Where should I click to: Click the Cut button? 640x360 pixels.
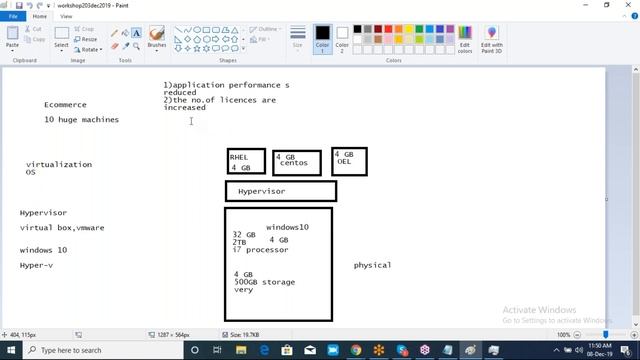pyautogui.click(x=33, y=29)
